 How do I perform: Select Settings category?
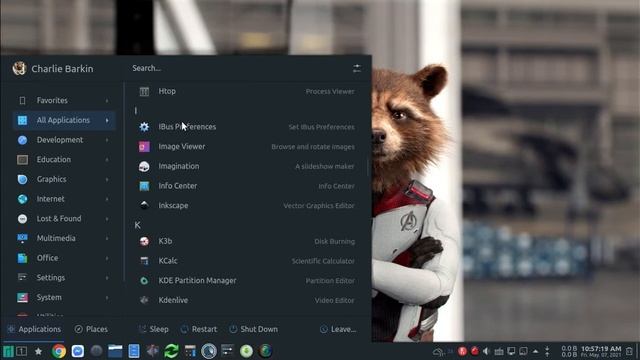tap(64, 278)
